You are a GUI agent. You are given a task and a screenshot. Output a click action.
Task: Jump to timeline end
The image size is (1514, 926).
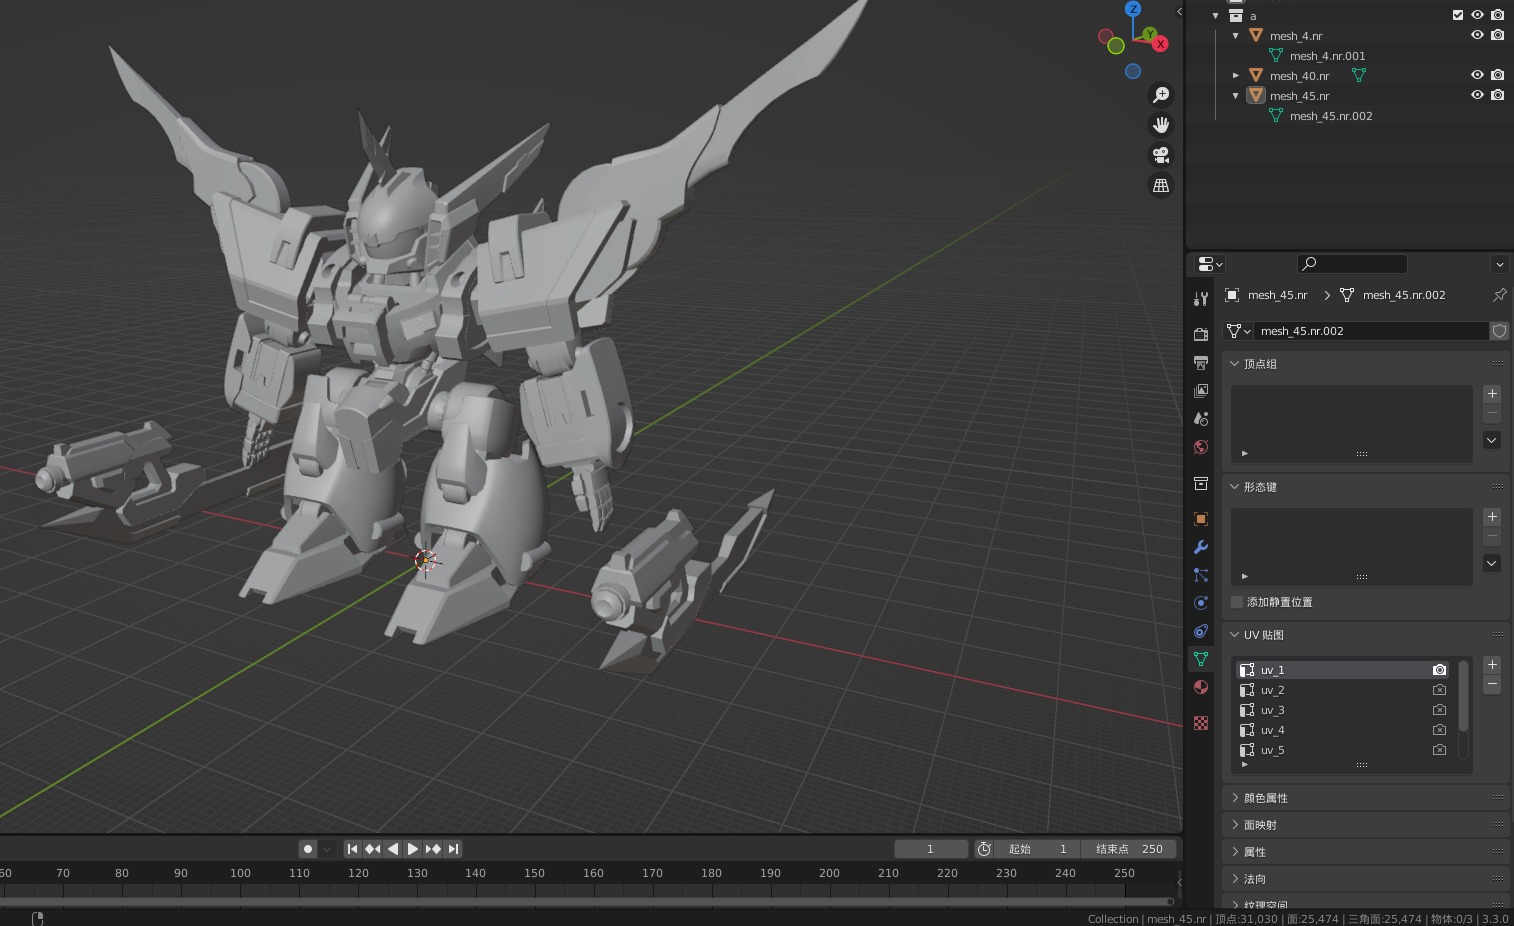[453, 849]
